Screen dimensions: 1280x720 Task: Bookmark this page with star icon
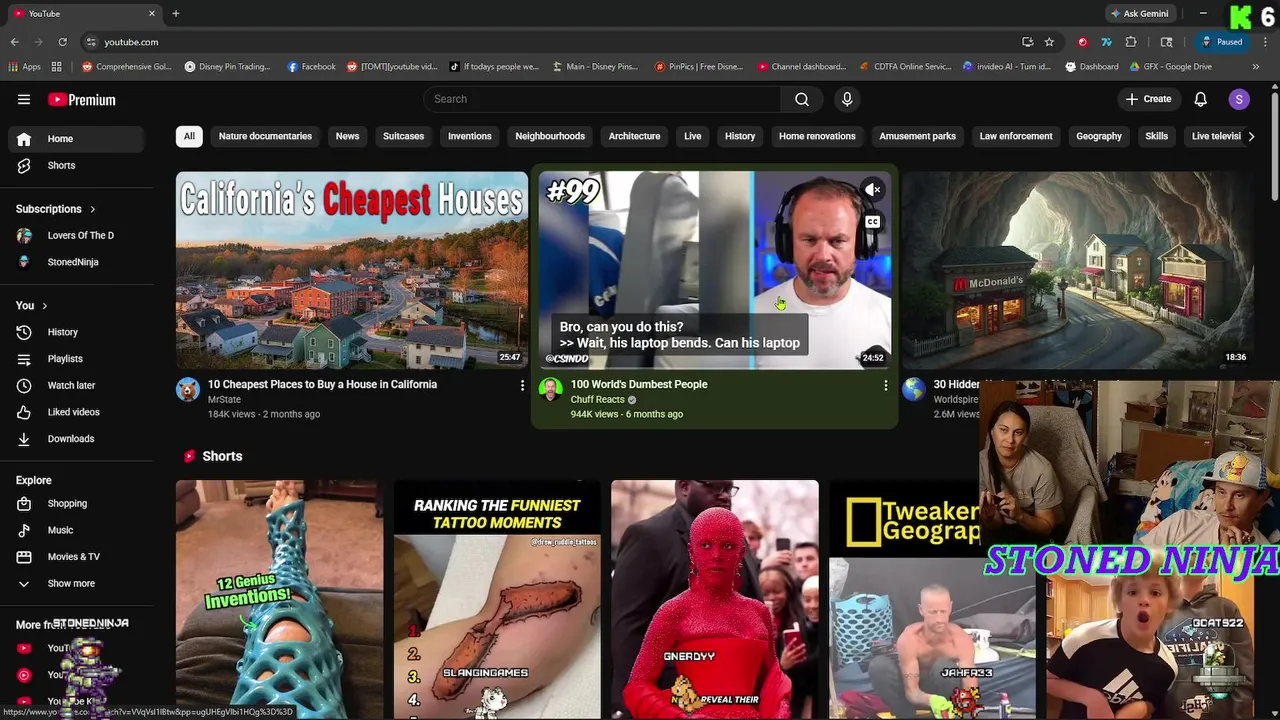1049,42
